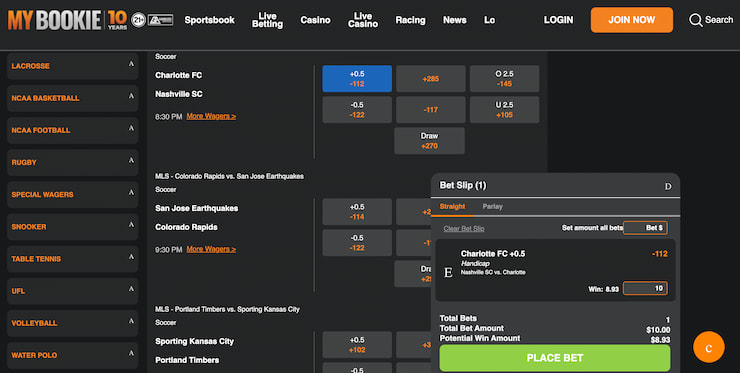Go to the Racing page

click(410, 20)
